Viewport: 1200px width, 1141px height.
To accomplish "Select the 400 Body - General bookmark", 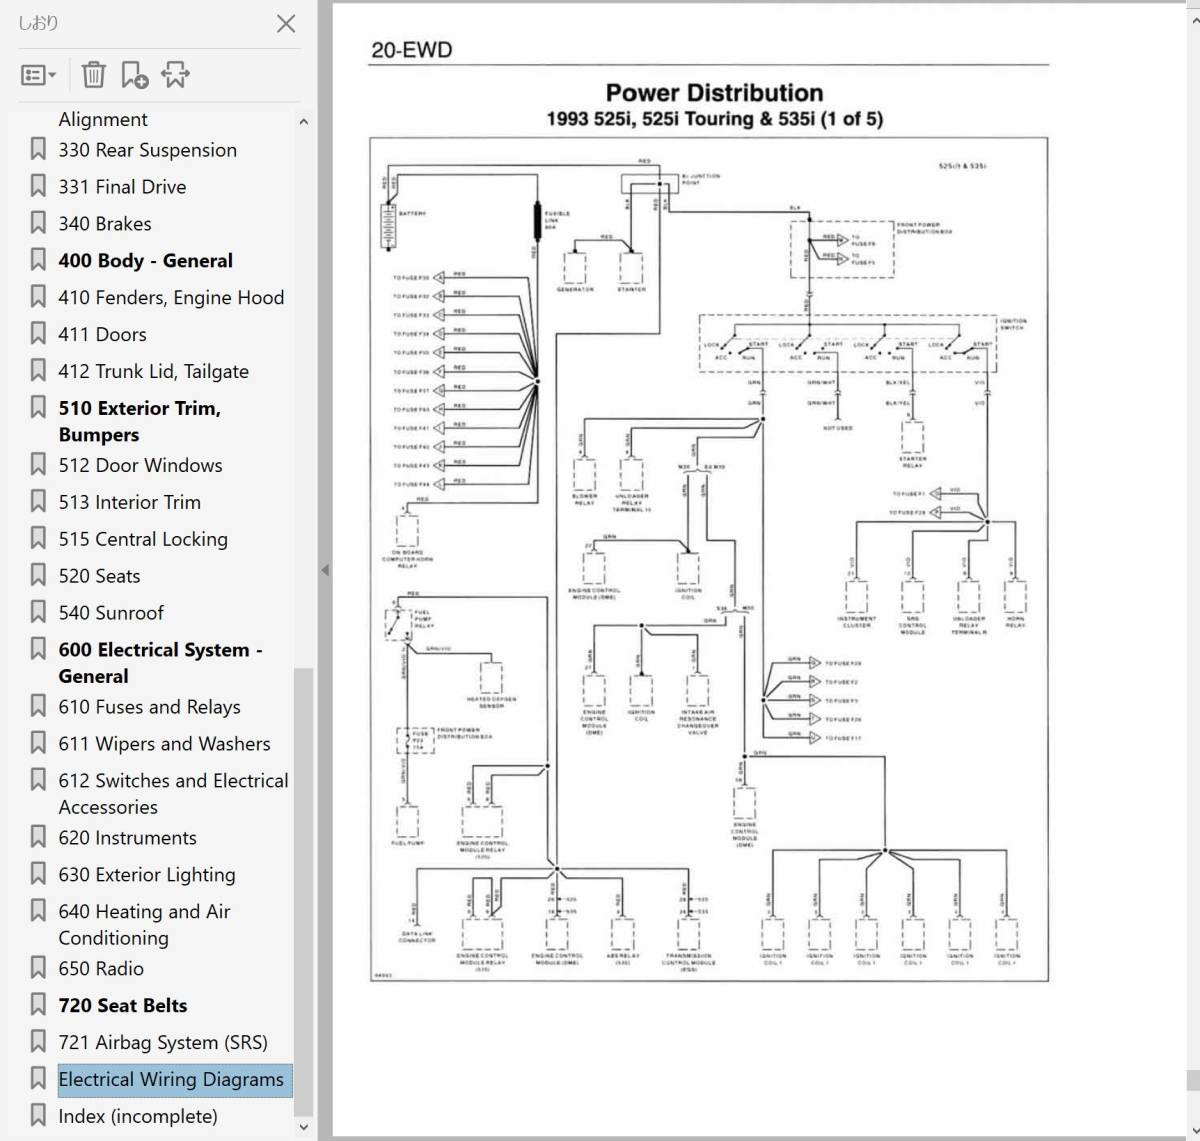I will click(145, 261).
